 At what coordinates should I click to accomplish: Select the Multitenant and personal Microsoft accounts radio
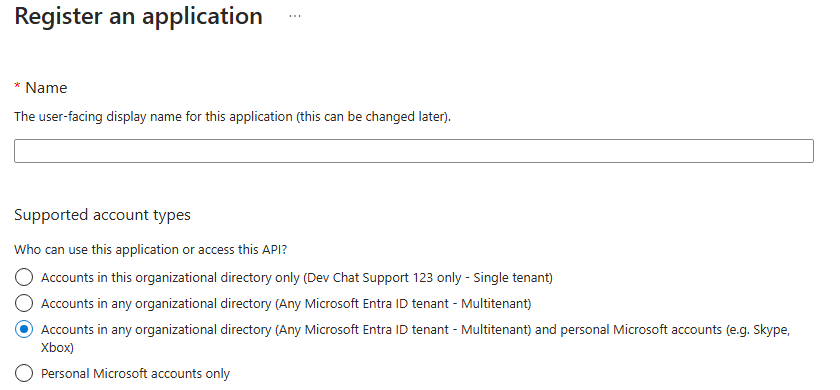tap(24, 329)
